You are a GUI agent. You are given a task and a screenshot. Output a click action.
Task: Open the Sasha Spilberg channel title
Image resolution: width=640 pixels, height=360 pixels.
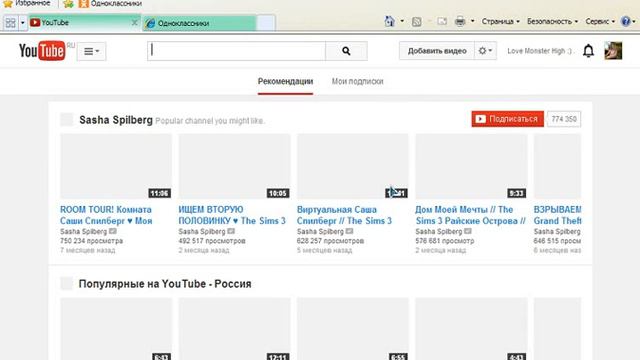[116, 120]
